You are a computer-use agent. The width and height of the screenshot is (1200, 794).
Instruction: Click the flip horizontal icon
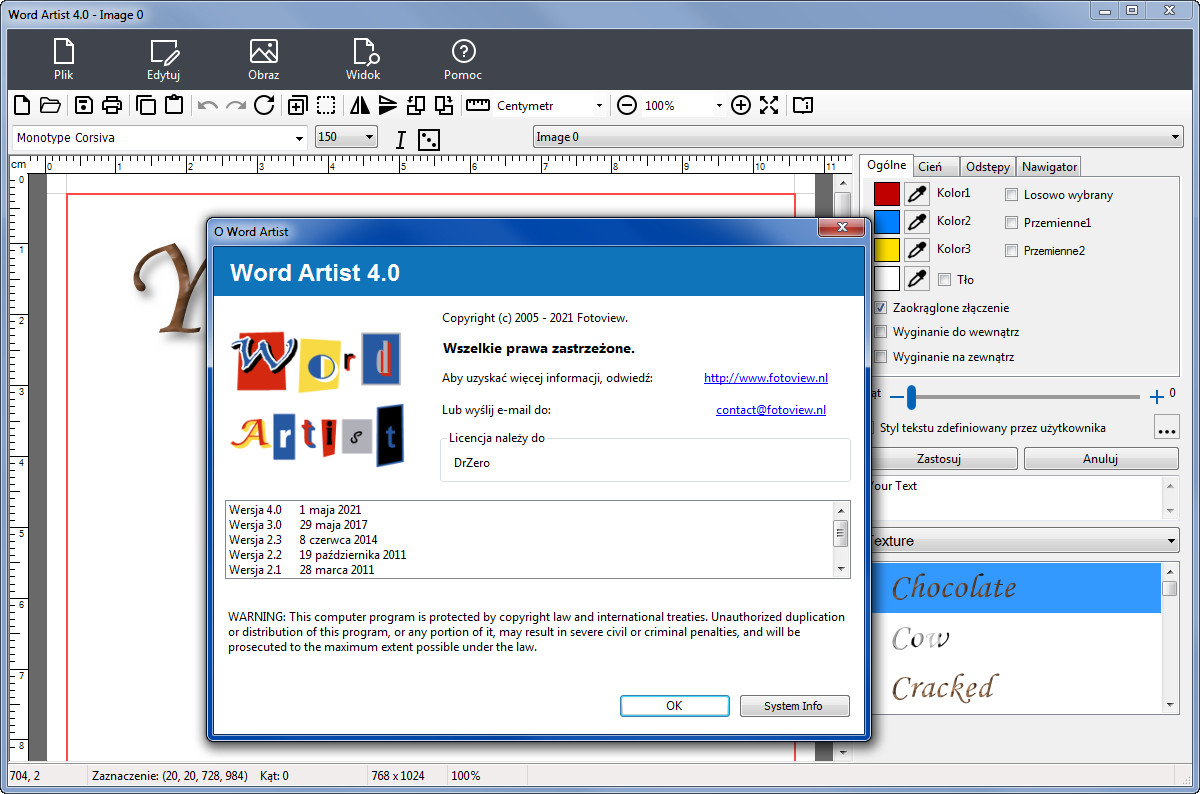pos(360,105)
